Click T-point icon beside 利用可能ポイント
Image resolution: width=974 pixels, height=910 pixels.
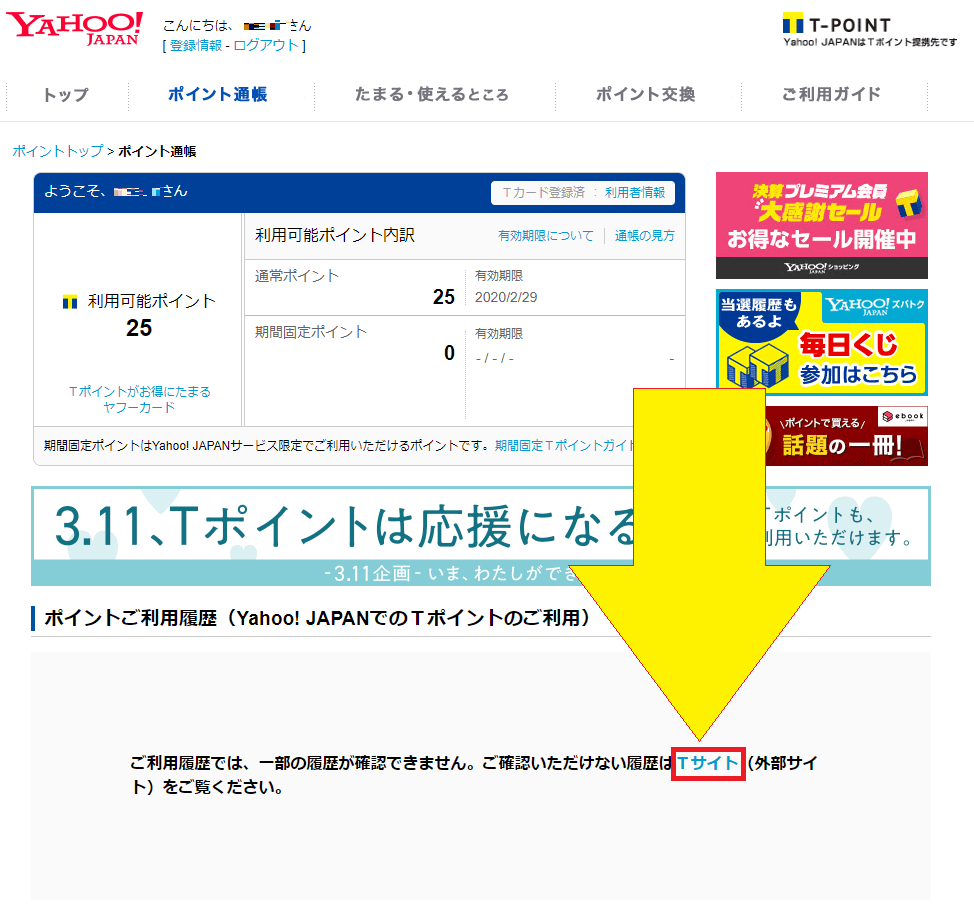(70, 301)
